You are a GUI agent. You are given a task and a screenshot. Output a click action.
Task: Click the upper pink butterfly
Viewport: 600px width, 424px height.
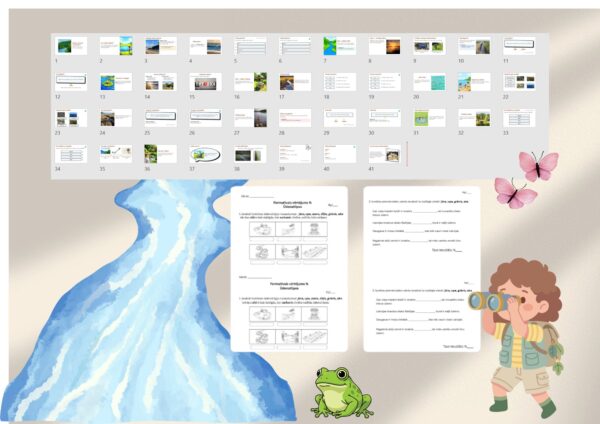538,165
